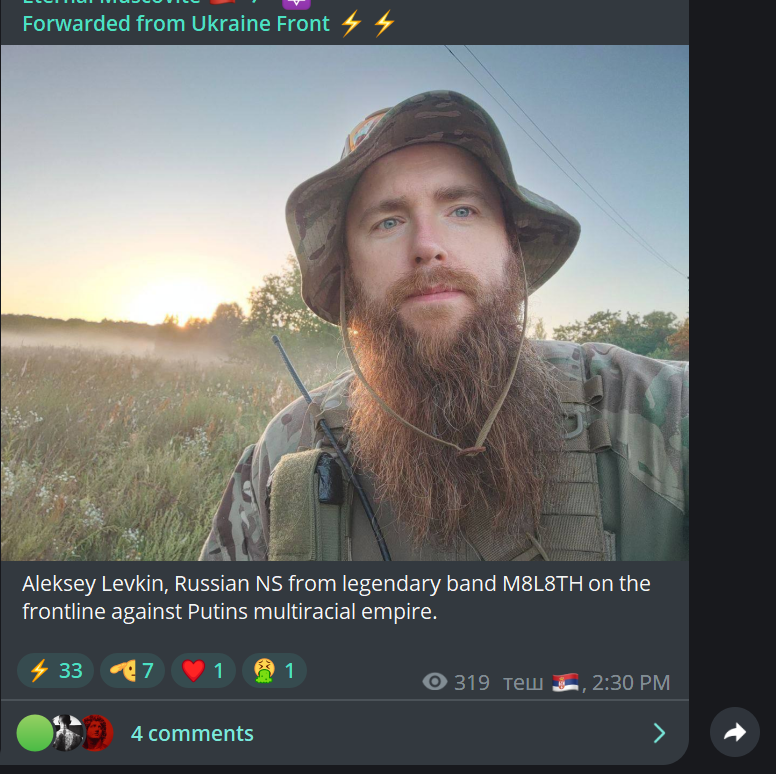Toggle the red heart reaction
Screen dimensions: 776x774
click(203, 671)
